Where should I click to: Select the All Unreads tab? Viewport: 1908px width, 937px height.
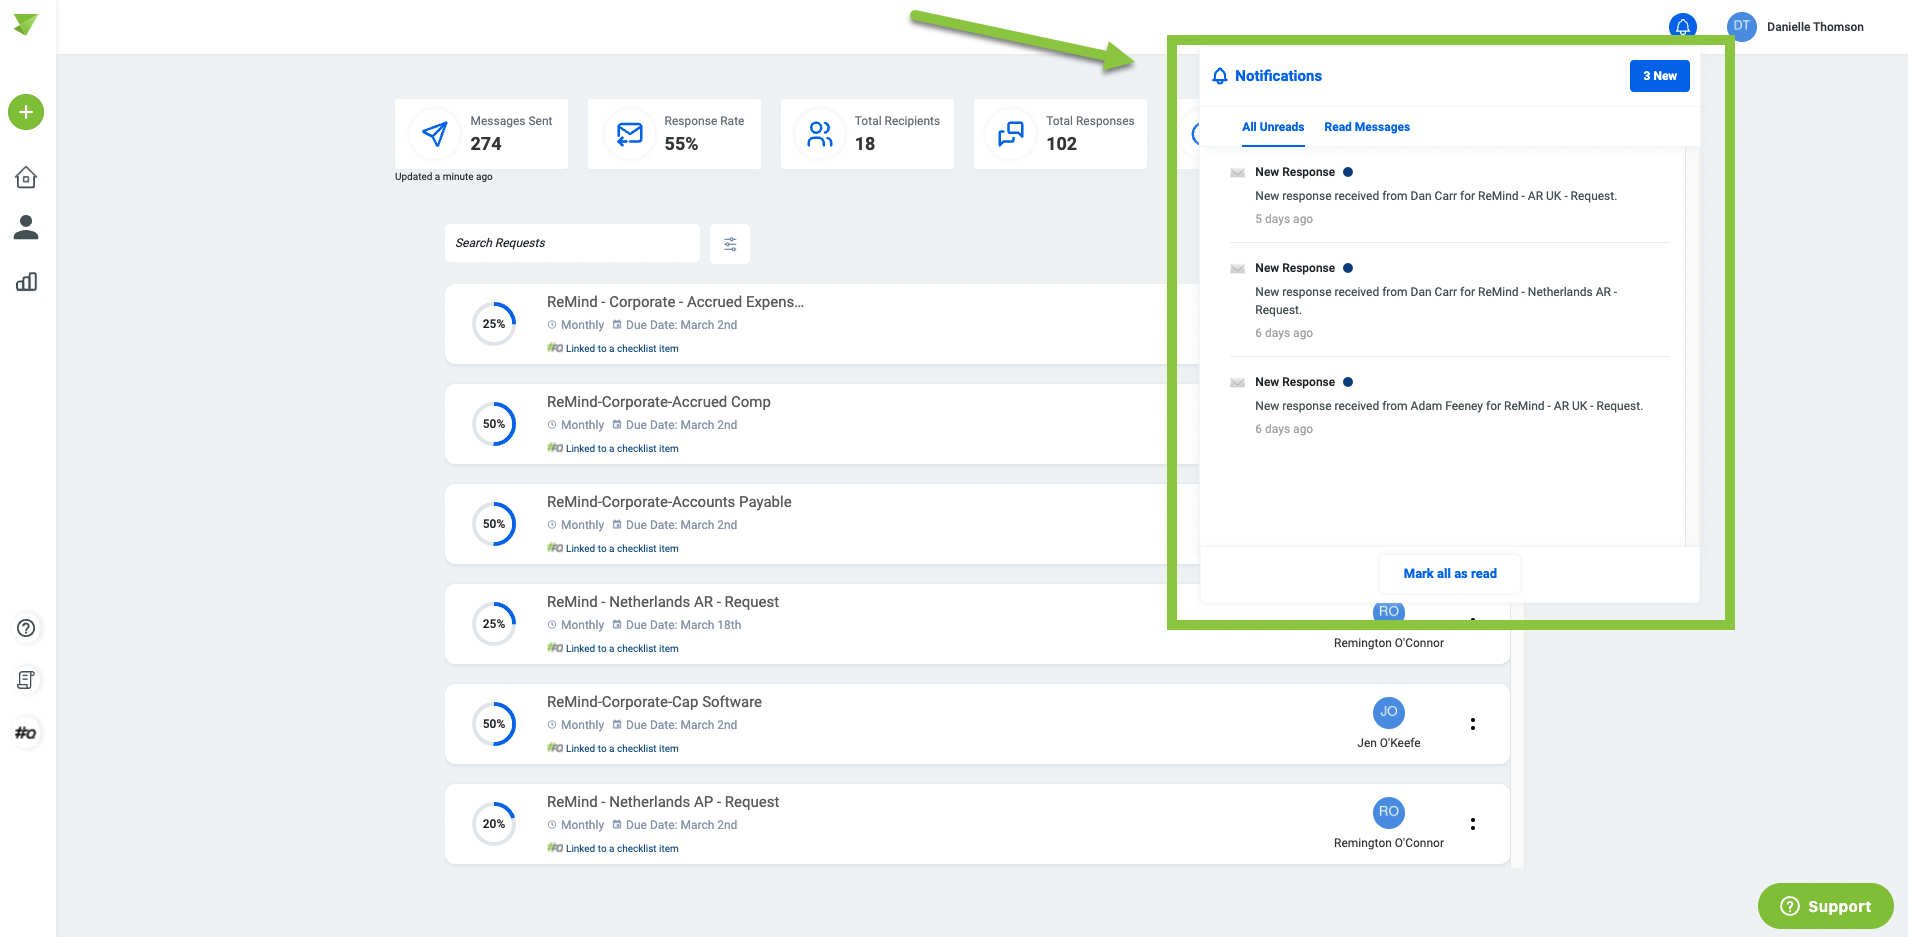[x=1272, y=127]
